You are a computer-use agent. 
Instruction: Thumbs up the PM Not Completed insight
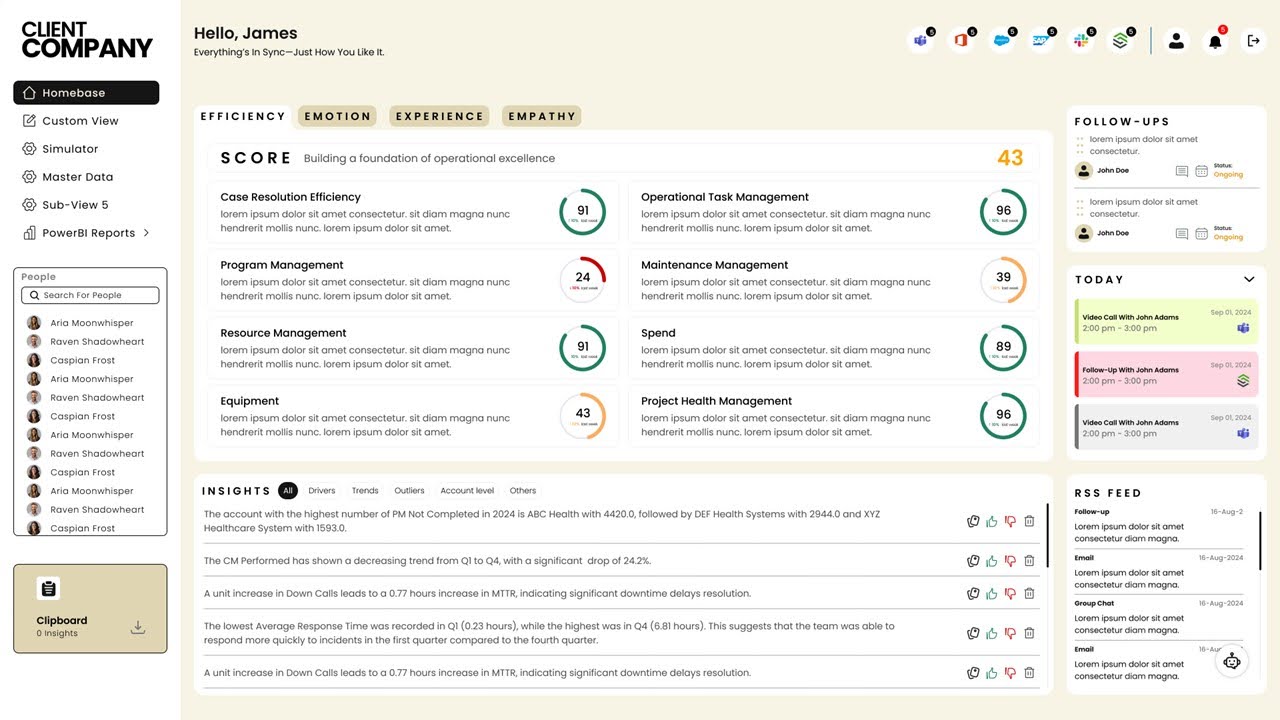tap(992, 521)
